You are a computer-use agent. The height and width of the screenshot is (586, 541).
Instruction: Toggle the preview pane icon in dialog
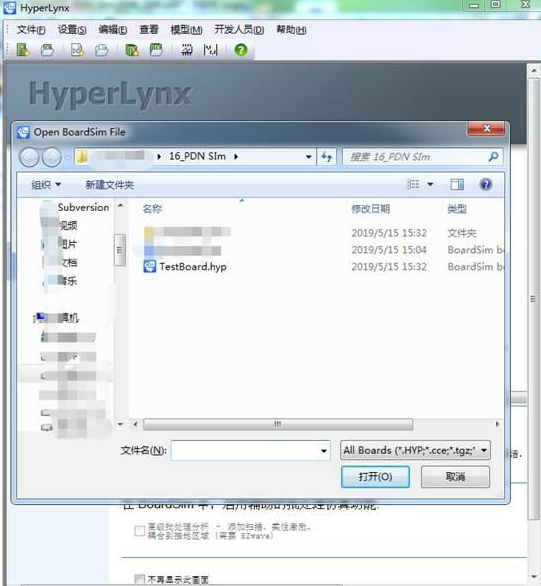[x=457, y=184]
